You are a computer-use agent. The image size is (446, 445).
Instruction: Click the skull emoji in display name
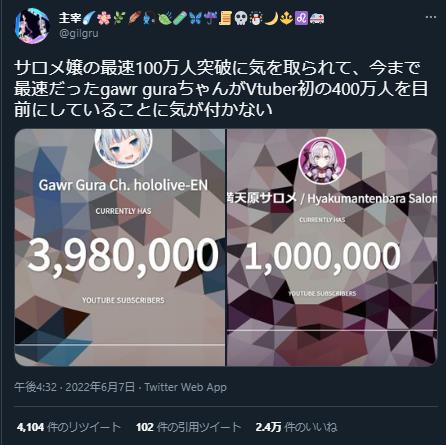coord(240,18)
